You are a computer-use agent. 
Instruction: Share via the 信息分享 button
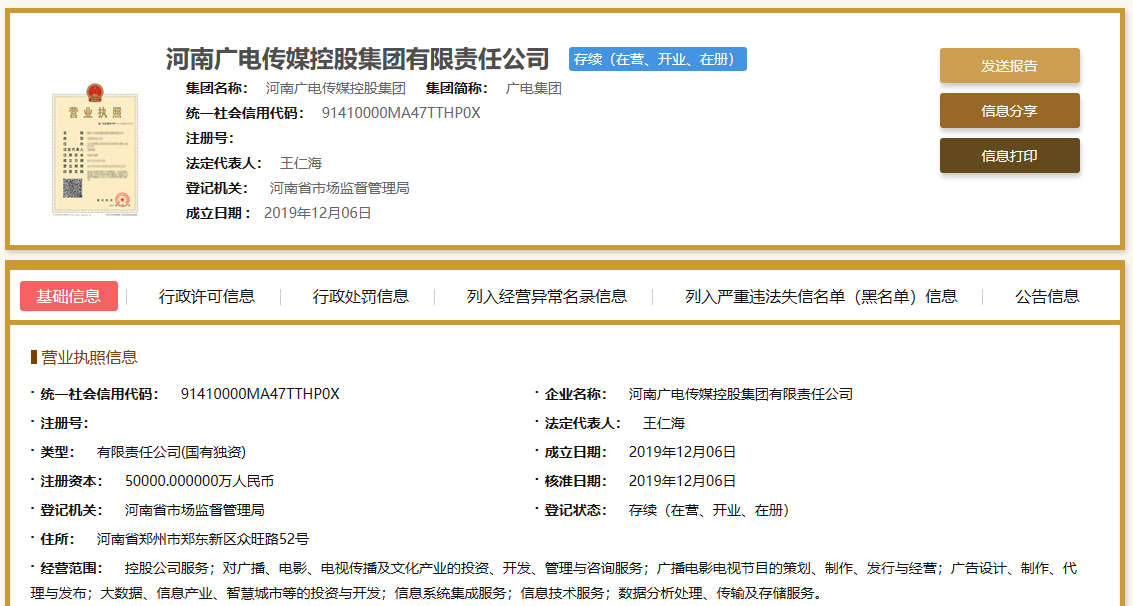point(1009,111)
